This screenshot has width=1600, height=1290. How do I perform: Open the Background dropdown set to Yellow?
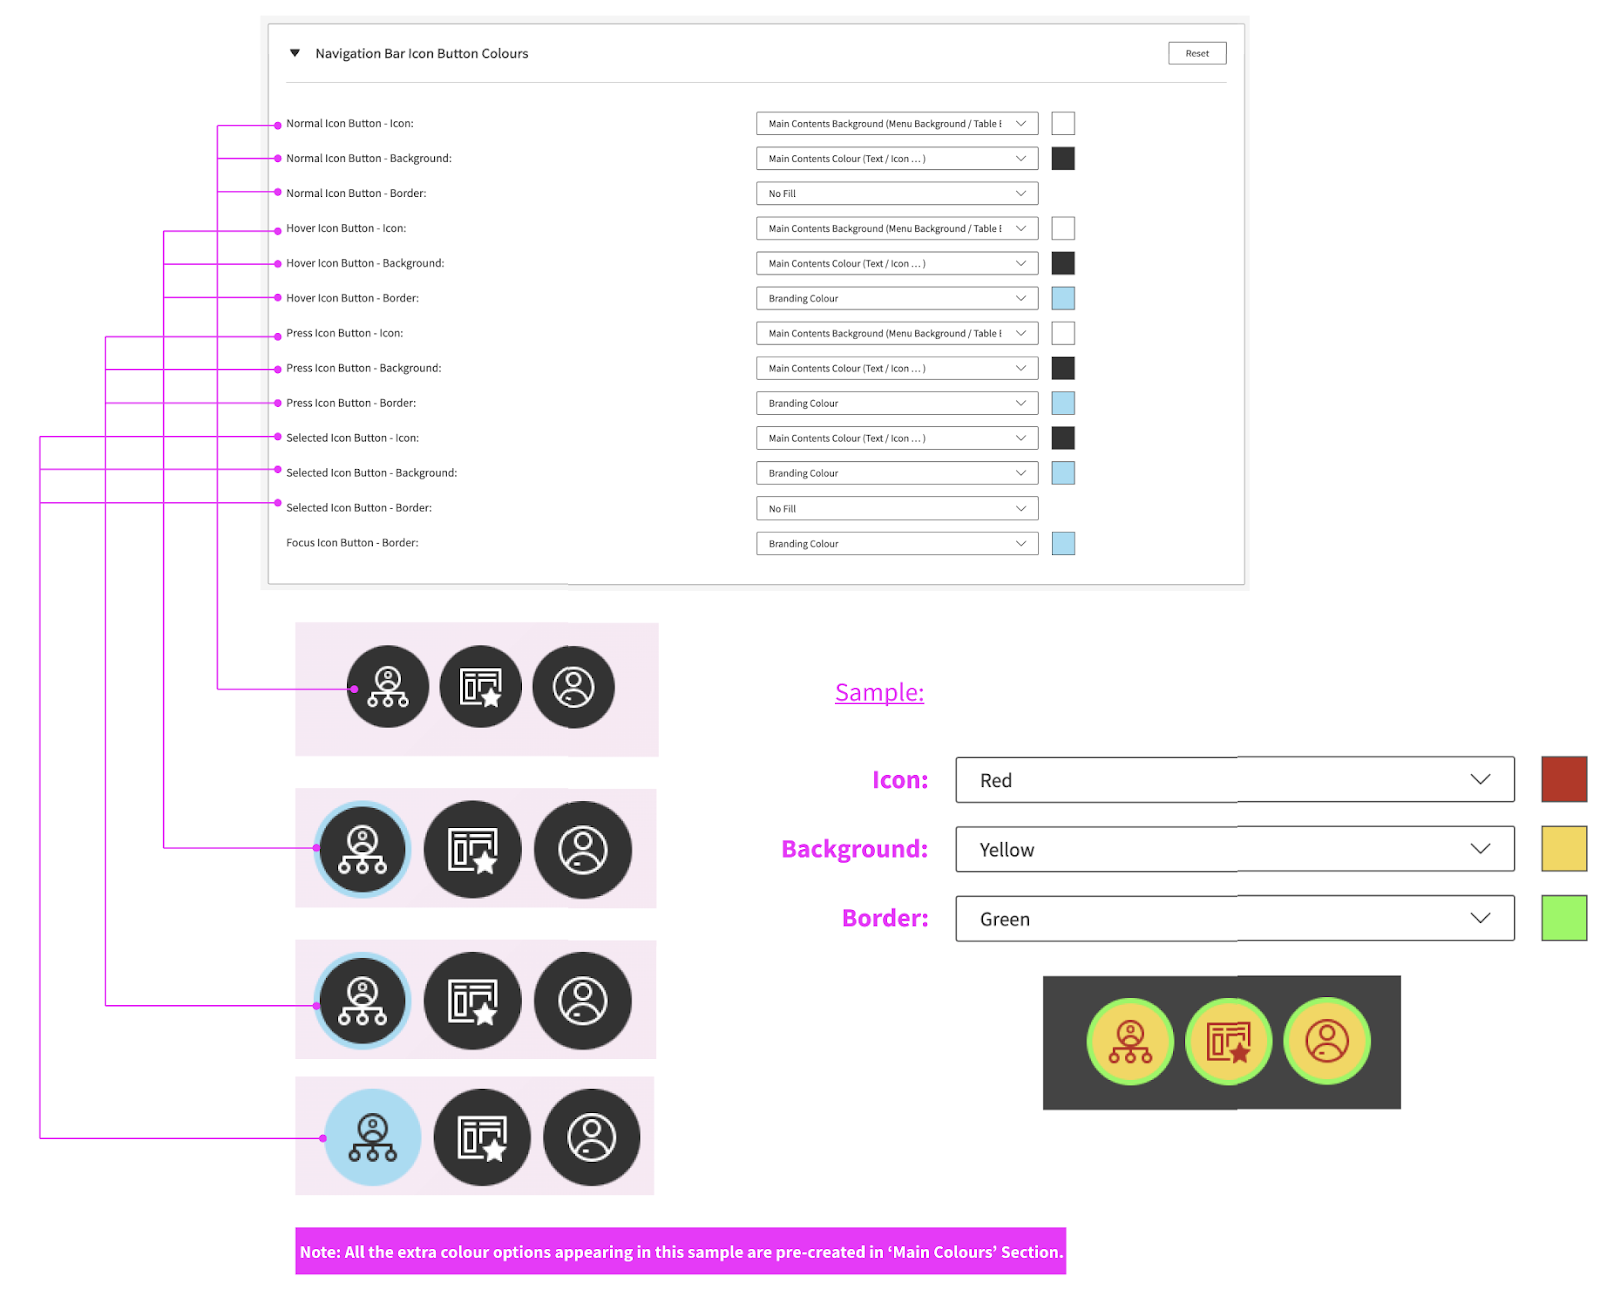coord(1235,848)
